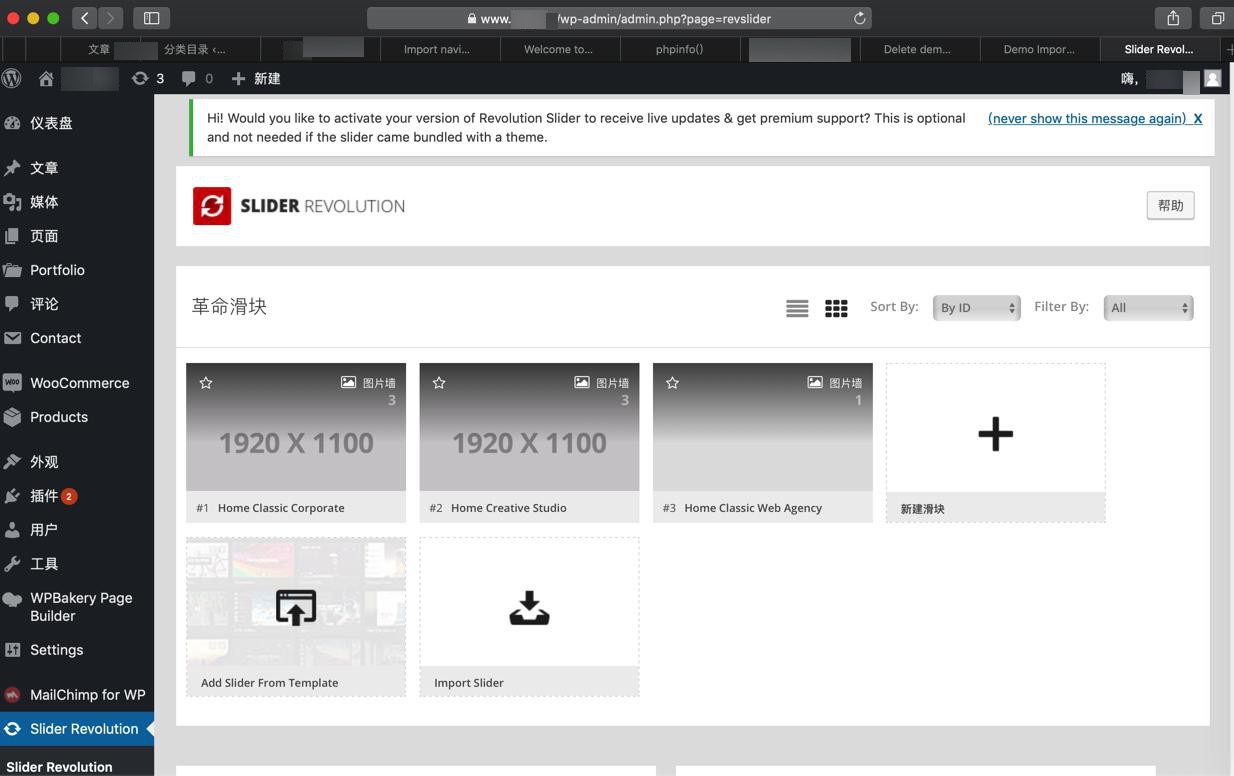Click the 帮助 help button

click(x=1170, y=205)
